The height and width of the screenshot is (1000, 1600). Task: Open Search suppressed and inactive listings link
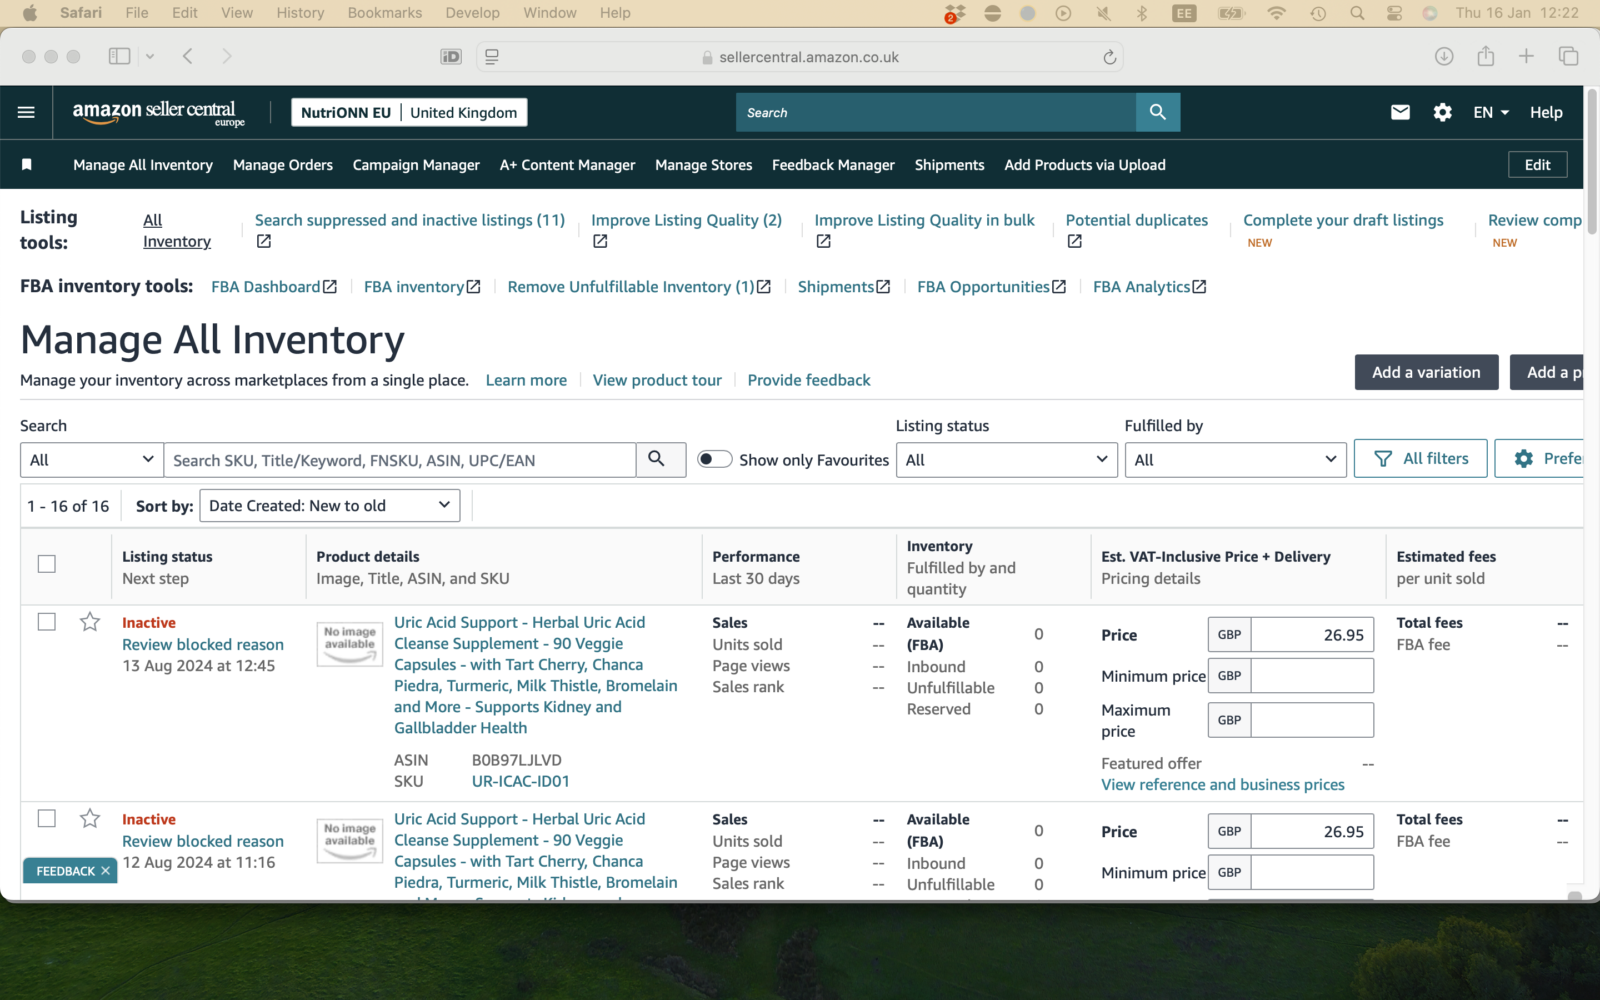[410, 220]
